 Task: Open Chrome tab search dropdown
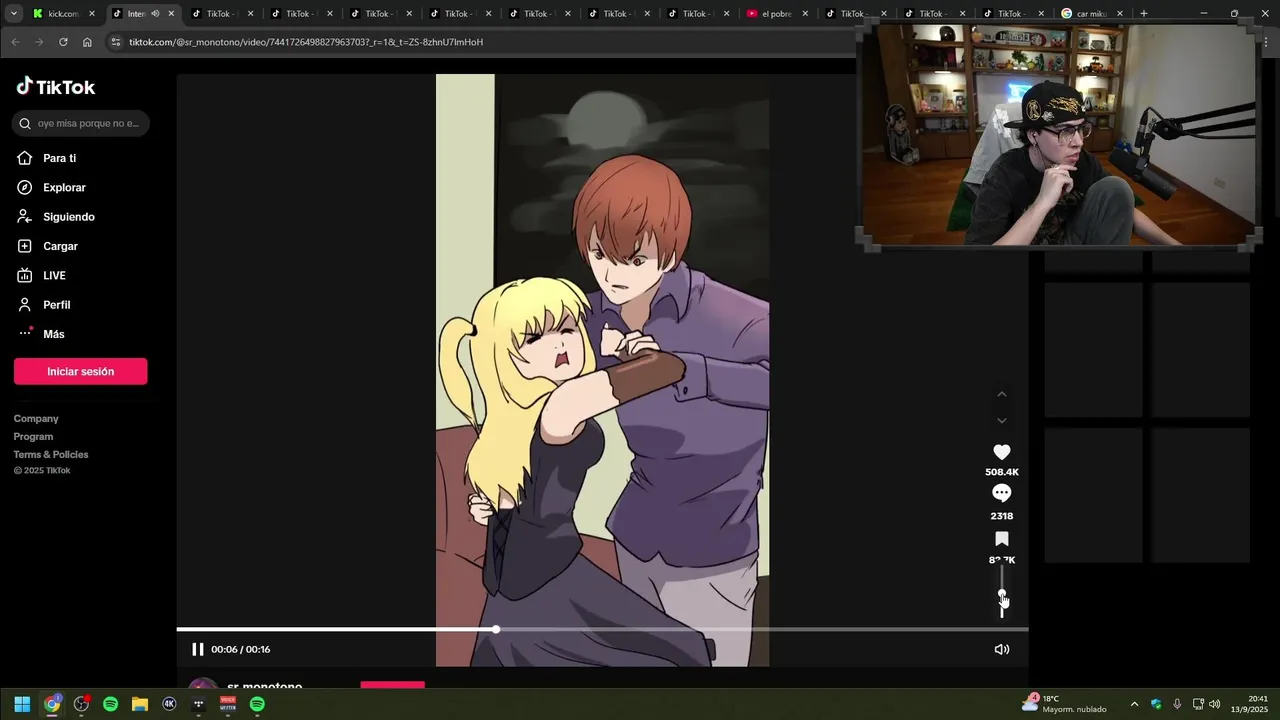[x=14, y=14]
